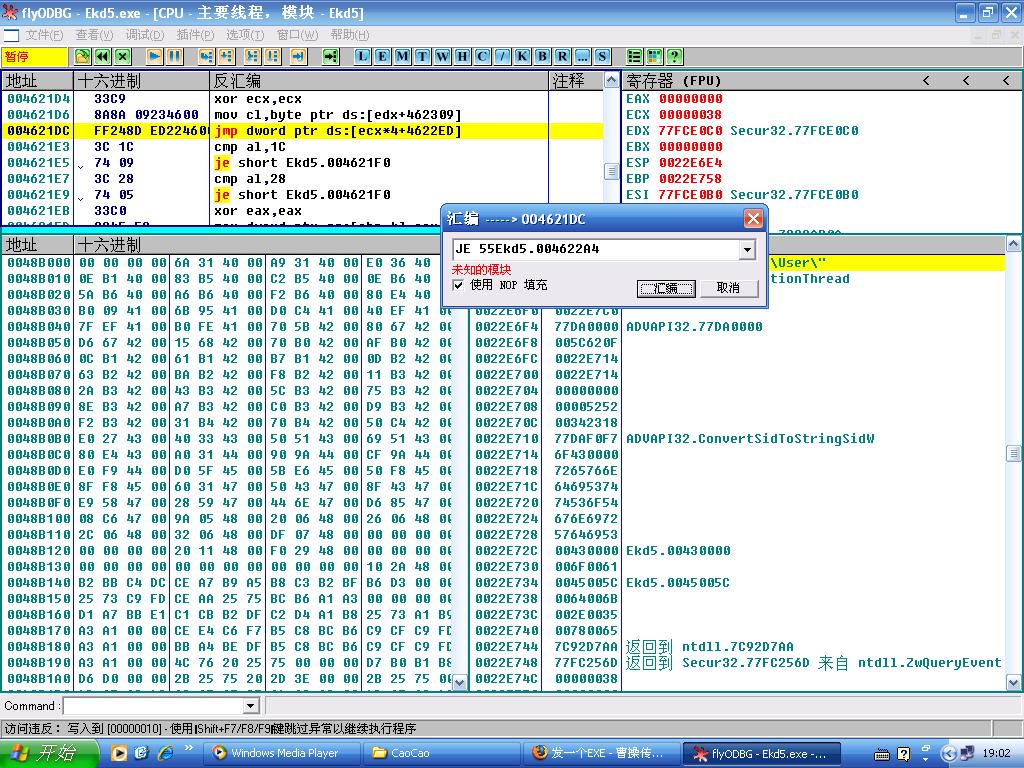Image resolution: width=1024 pixels, height=768 pixels.
Task: Uncheck the 使用 NOP 填充 checkbox
Action: coord(458,285)
